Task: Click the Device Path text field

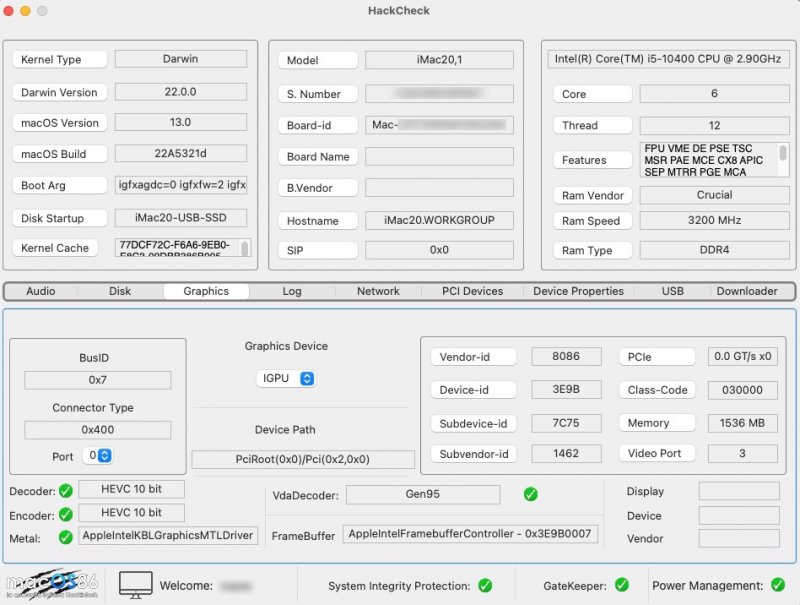Action: pos(303,460)
